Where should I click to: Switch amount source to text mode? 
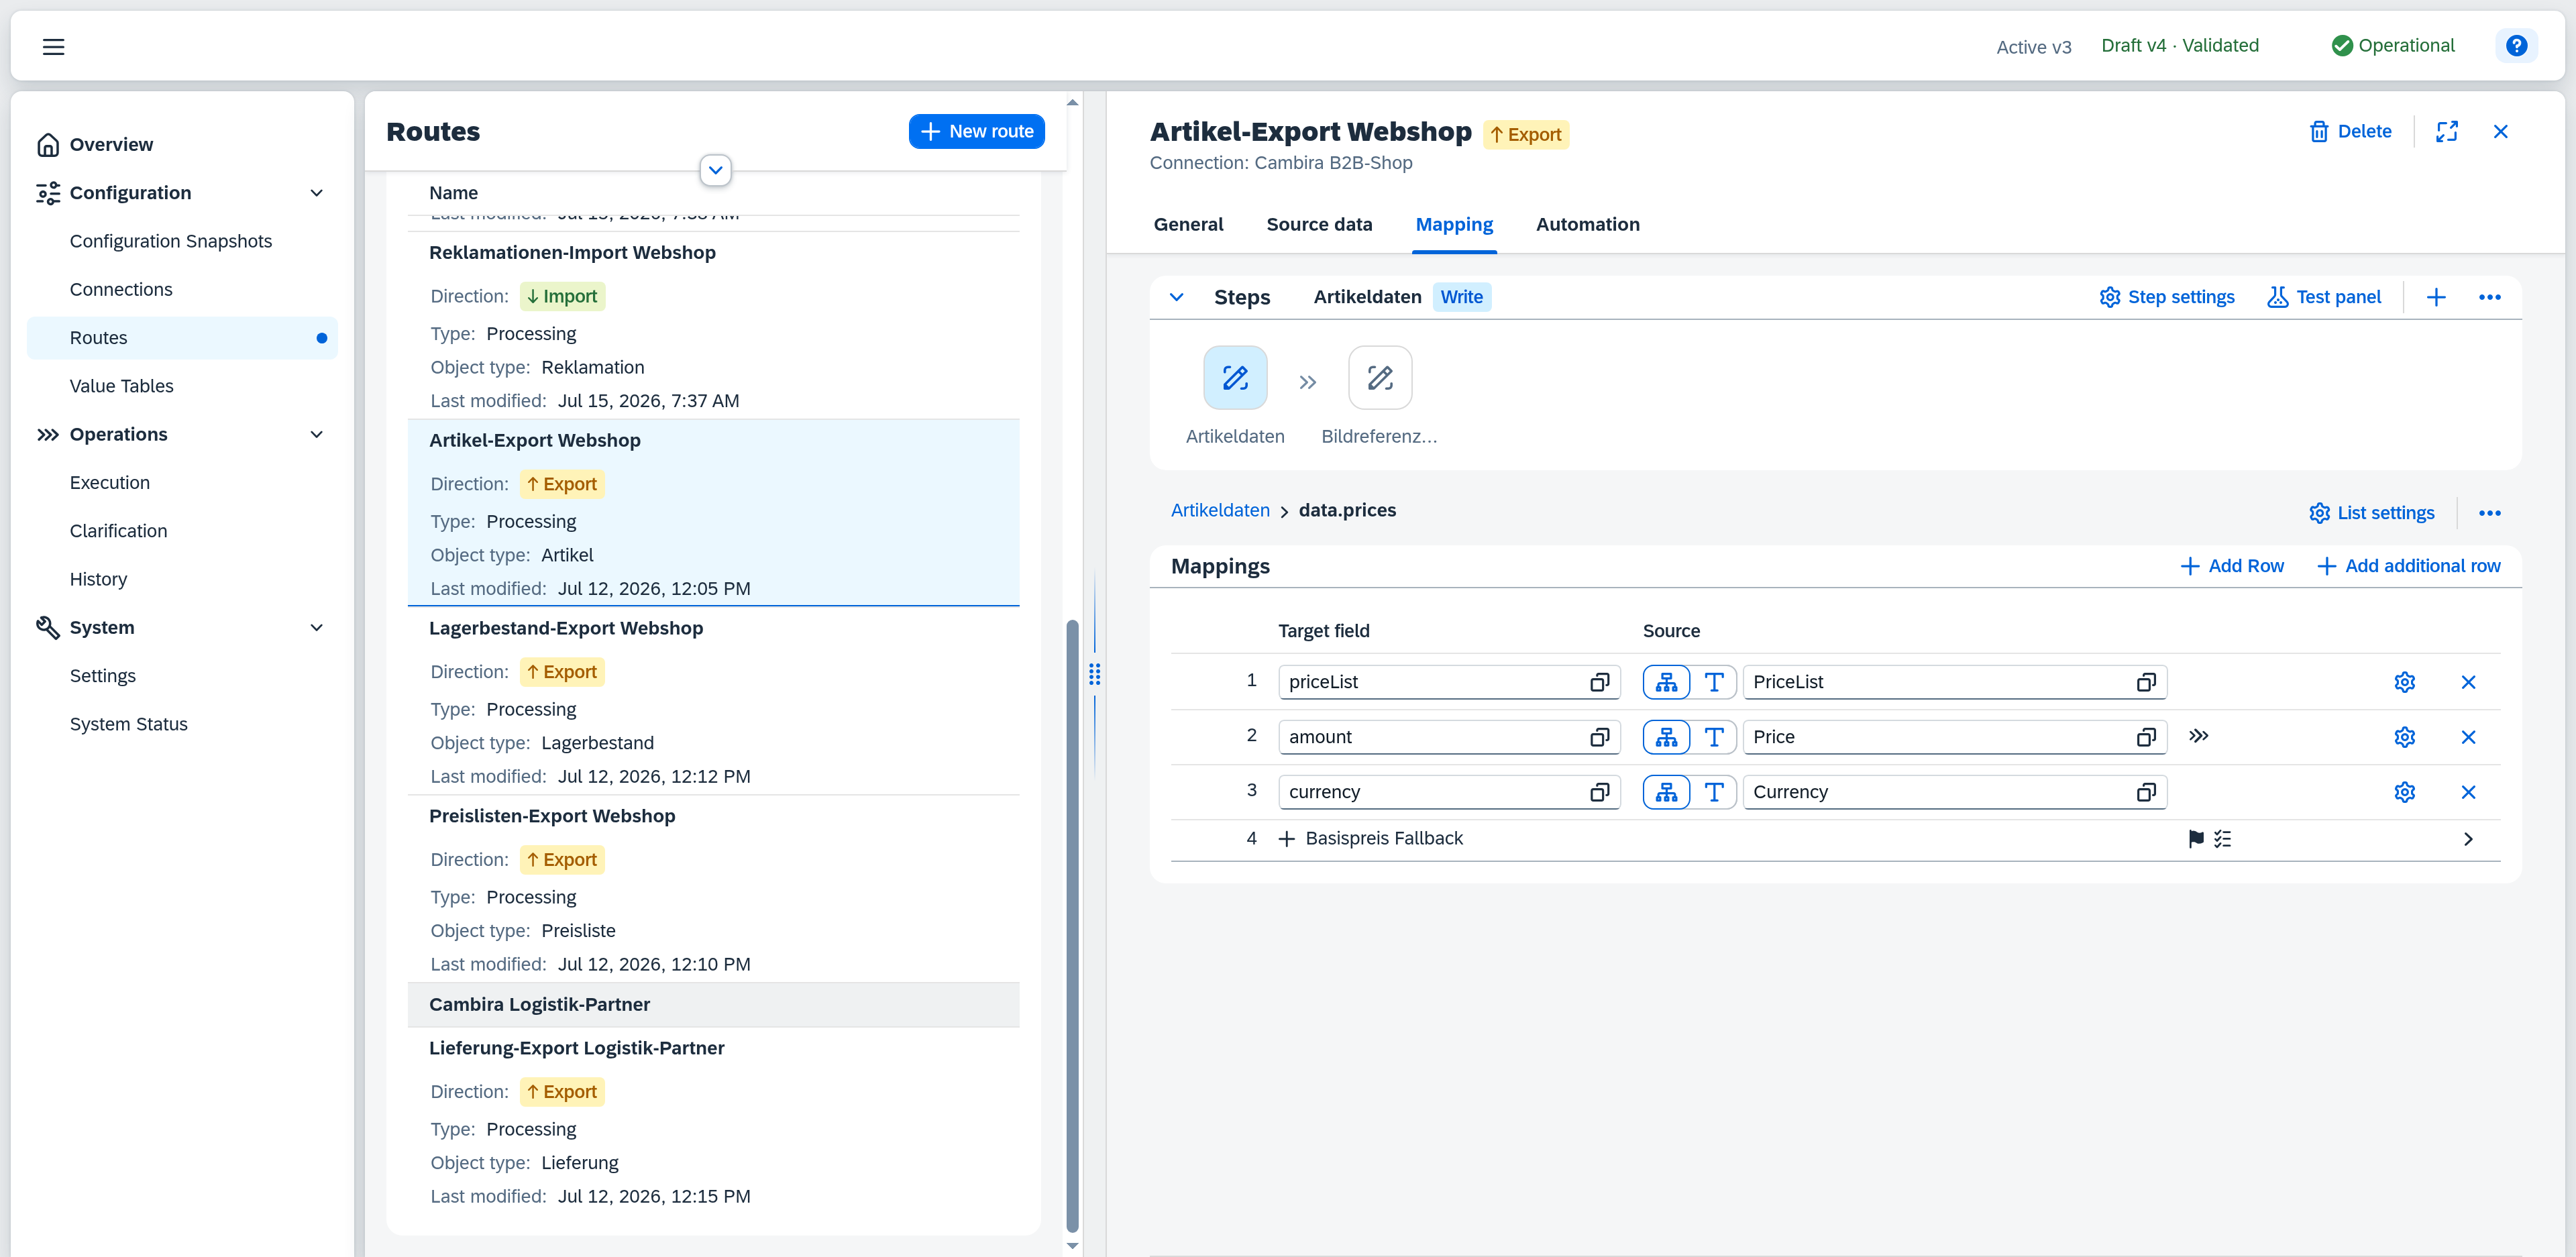pyautogui.click(x=1713, y=737)
